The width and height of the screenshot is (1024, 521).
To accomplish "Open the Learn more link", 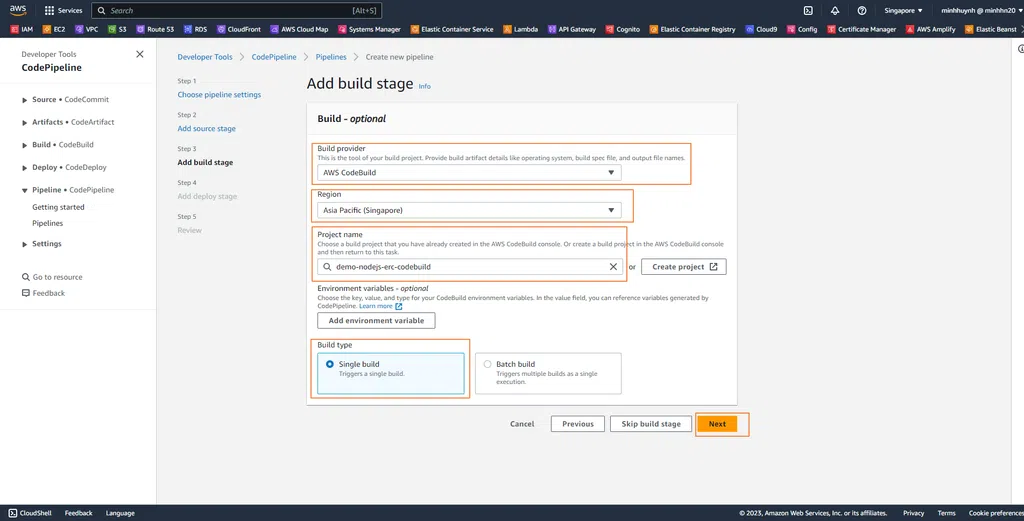I will pyautogui.click(x=380, y=306).
